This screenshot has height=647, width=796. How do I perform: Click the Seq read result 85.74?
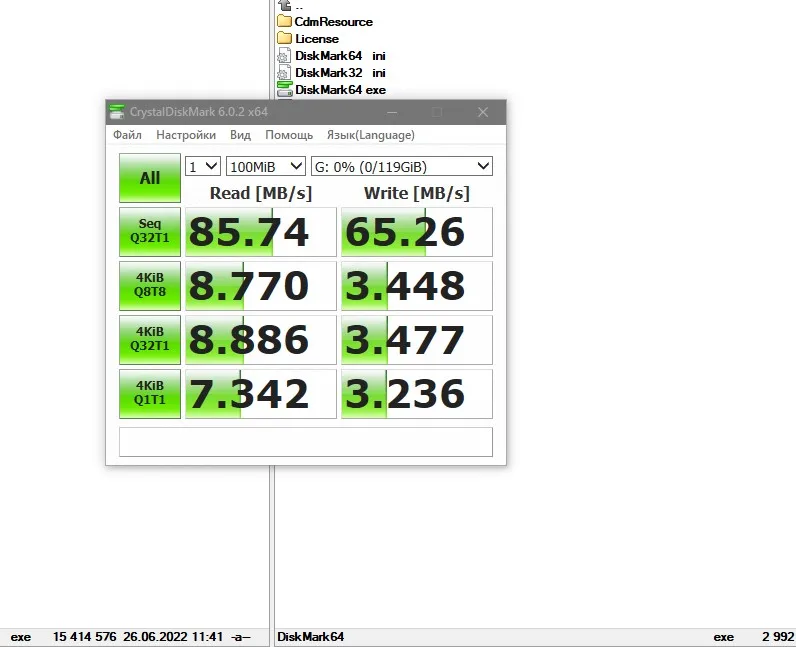(x=260, y=232)
